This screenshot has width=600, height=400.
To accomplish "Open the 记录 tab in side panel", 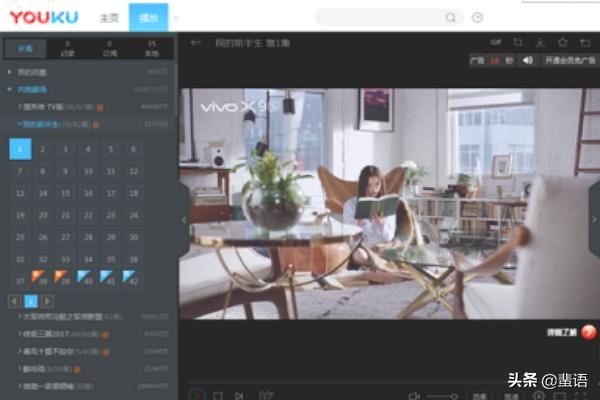I will click(x=67, y=49).
